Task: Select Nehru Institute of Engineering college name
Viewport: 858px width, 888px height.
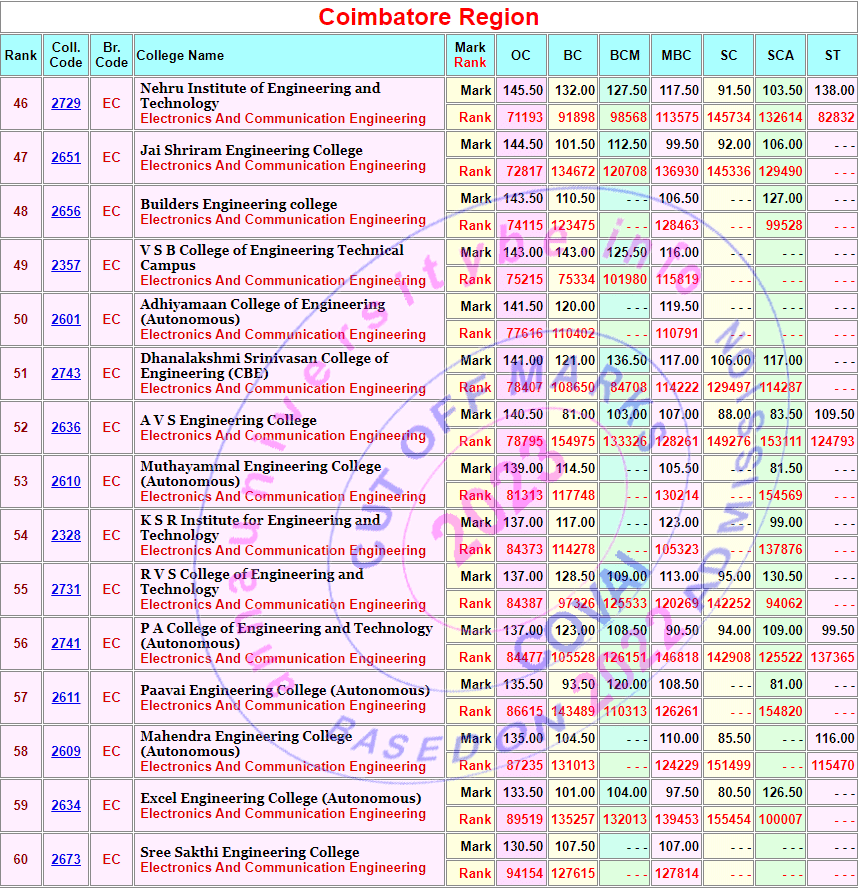Action: tap(260, 95)
